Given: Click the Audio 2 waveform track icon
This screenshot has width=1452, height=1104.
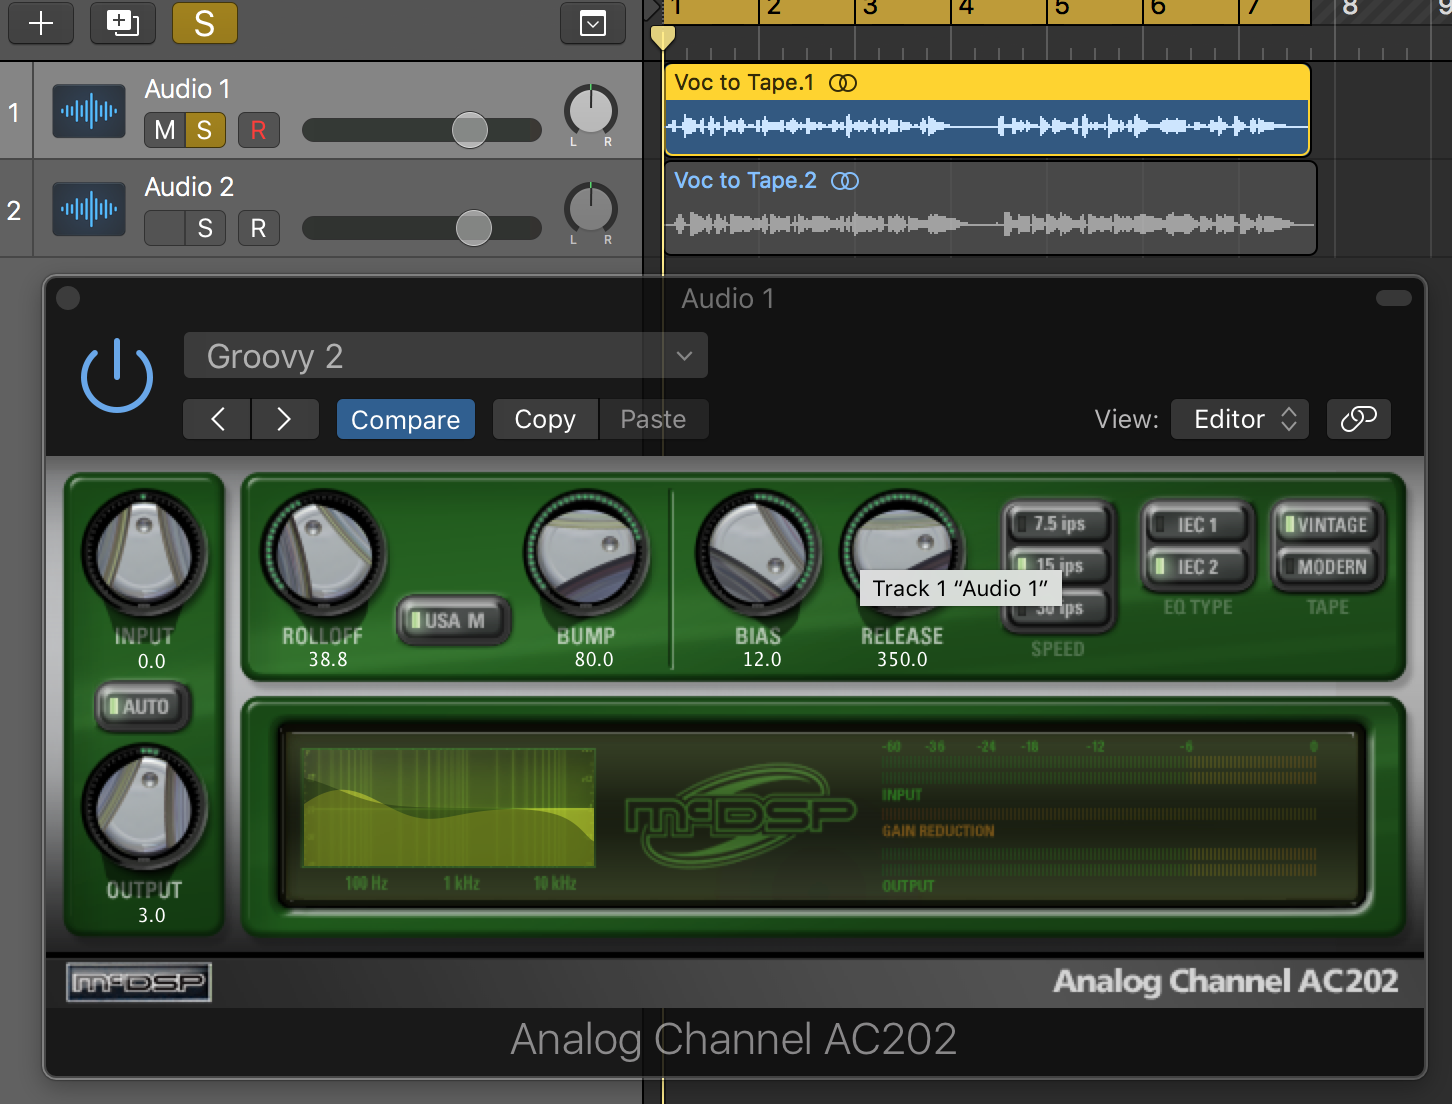Looking at the screenshot, I should pyautogui.click(x=89, y=209).
